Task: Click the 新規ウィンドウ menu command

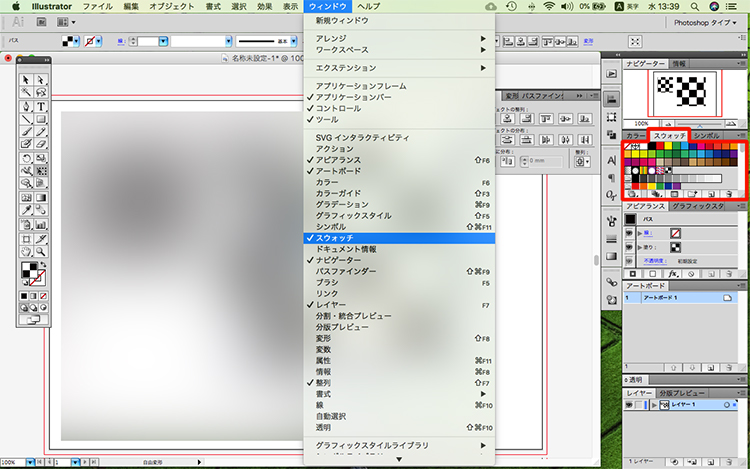Action: click(x=342, y=20)
